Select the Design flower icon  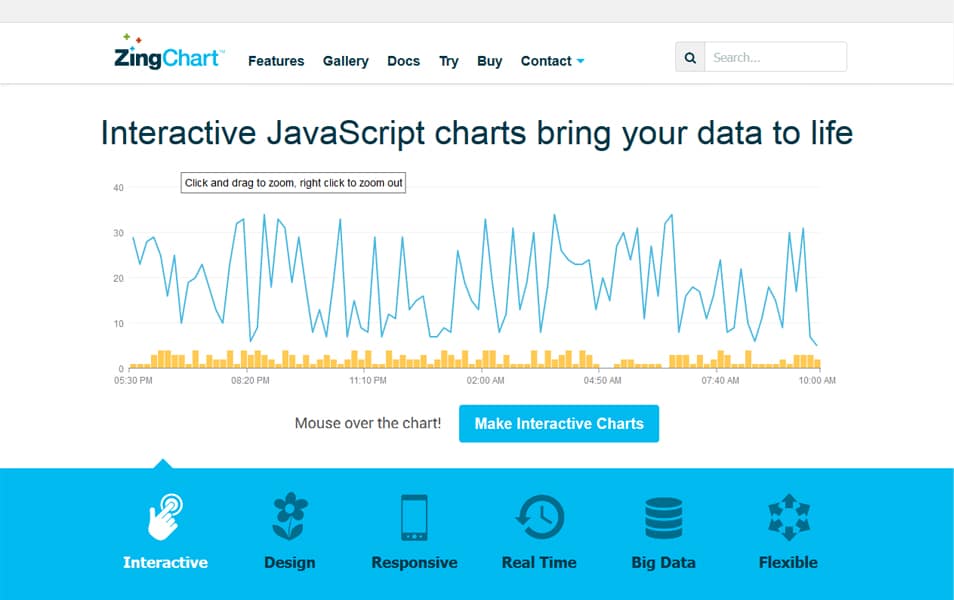coord(290,517)
